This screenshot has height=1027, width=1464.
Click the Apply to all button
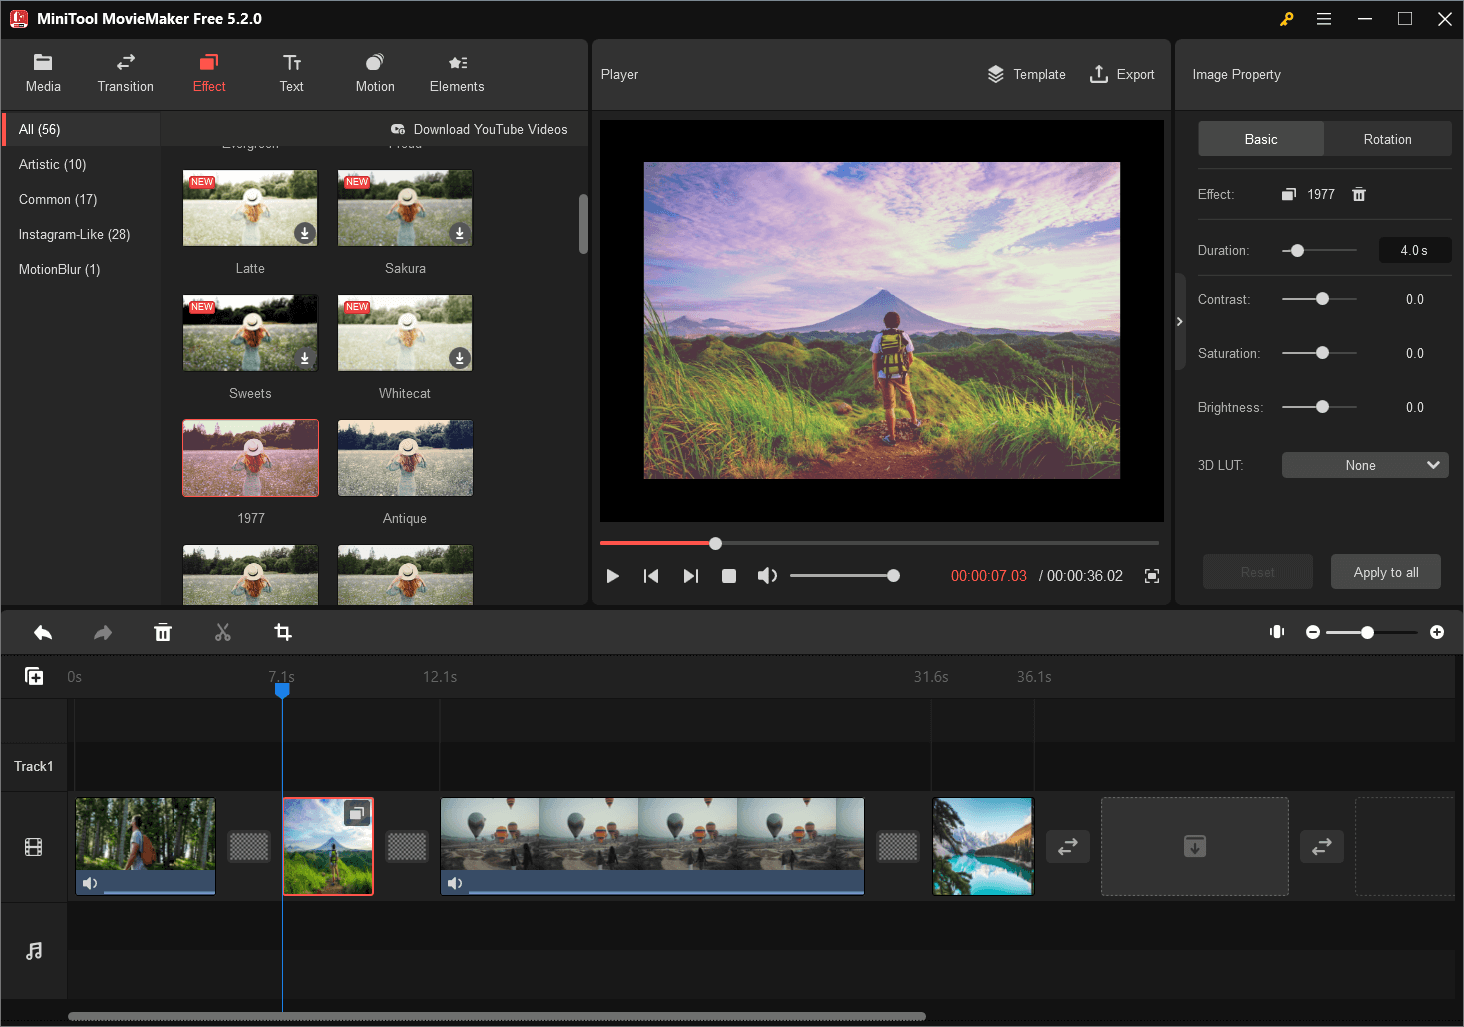tap(1386, 572)
